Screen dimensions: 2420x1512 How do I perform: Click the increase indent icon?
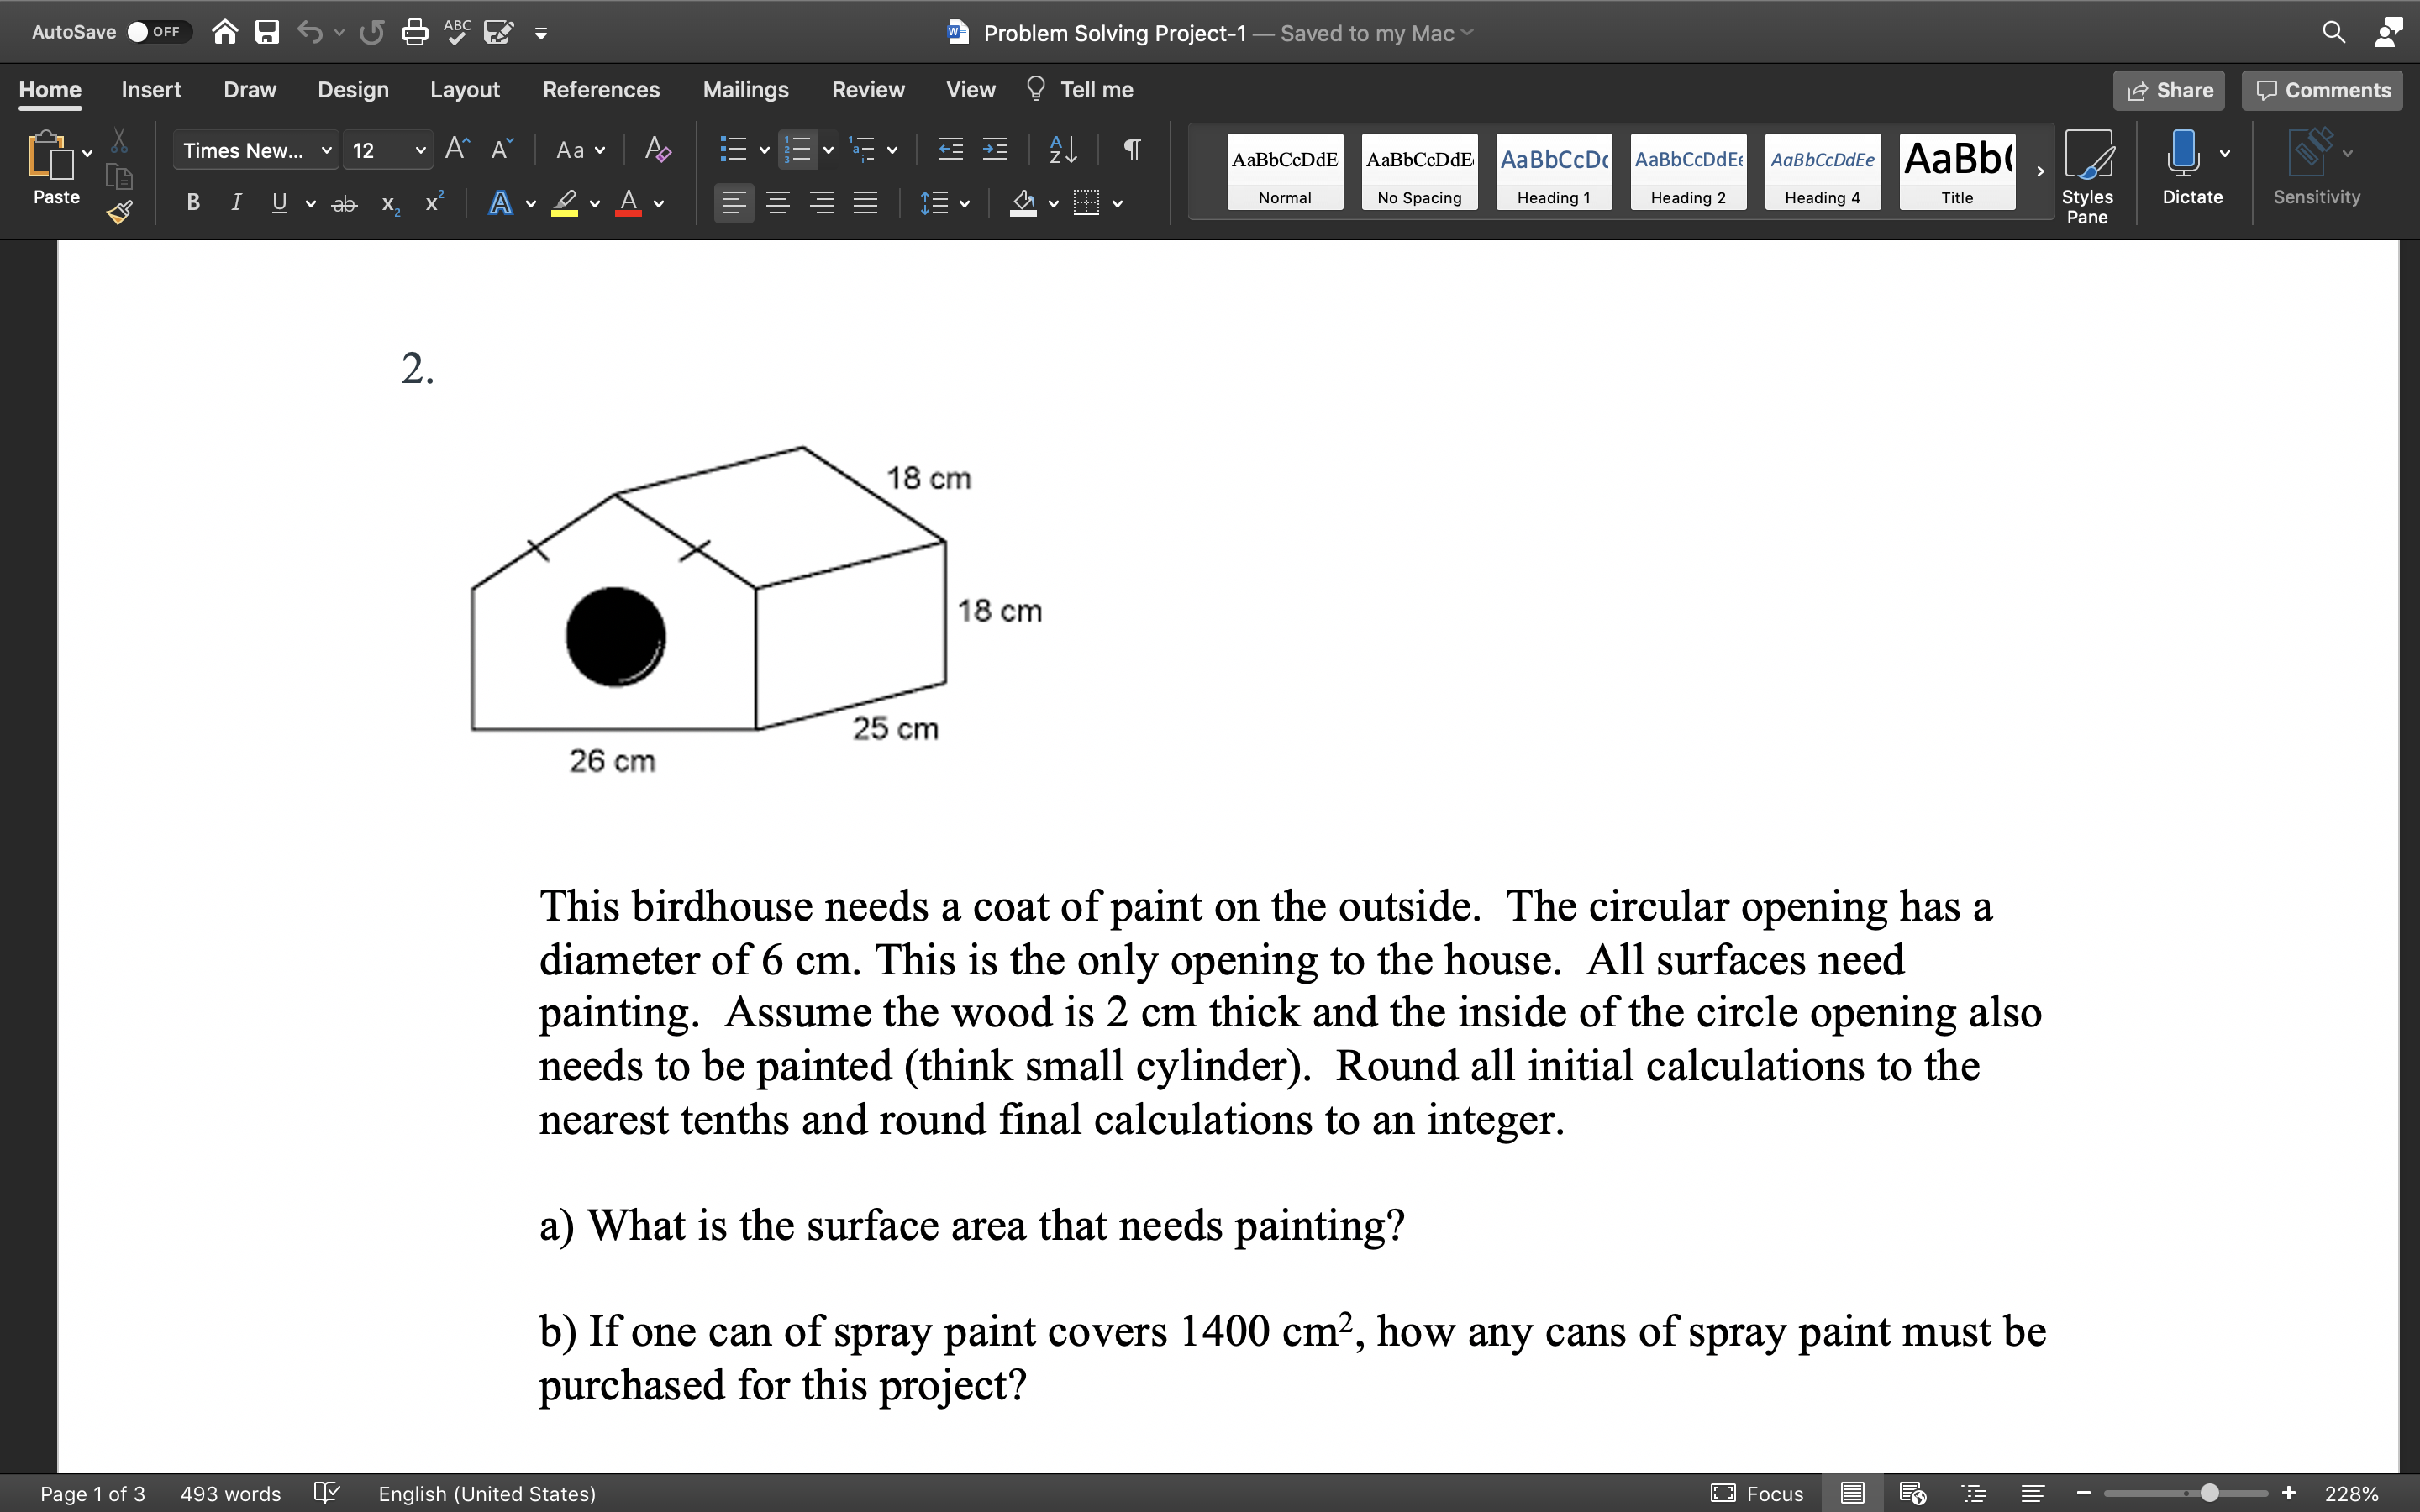tap(994, 150)
